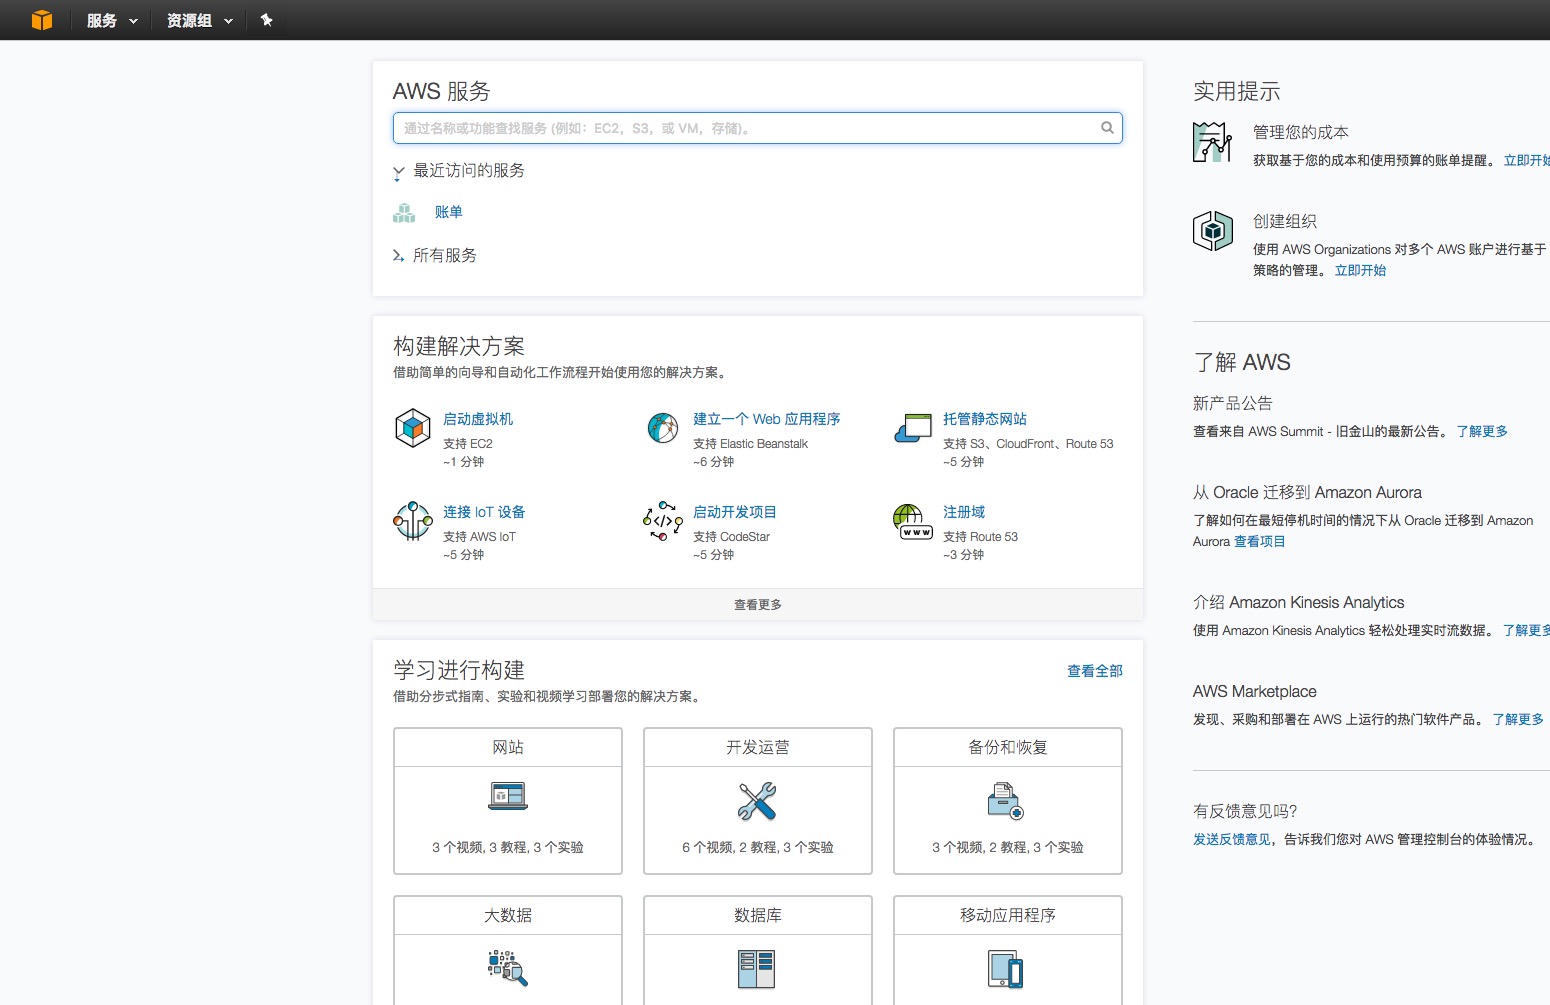Open the 资源组 dropdown menu

pyautogui.click(x=200, y=20)
